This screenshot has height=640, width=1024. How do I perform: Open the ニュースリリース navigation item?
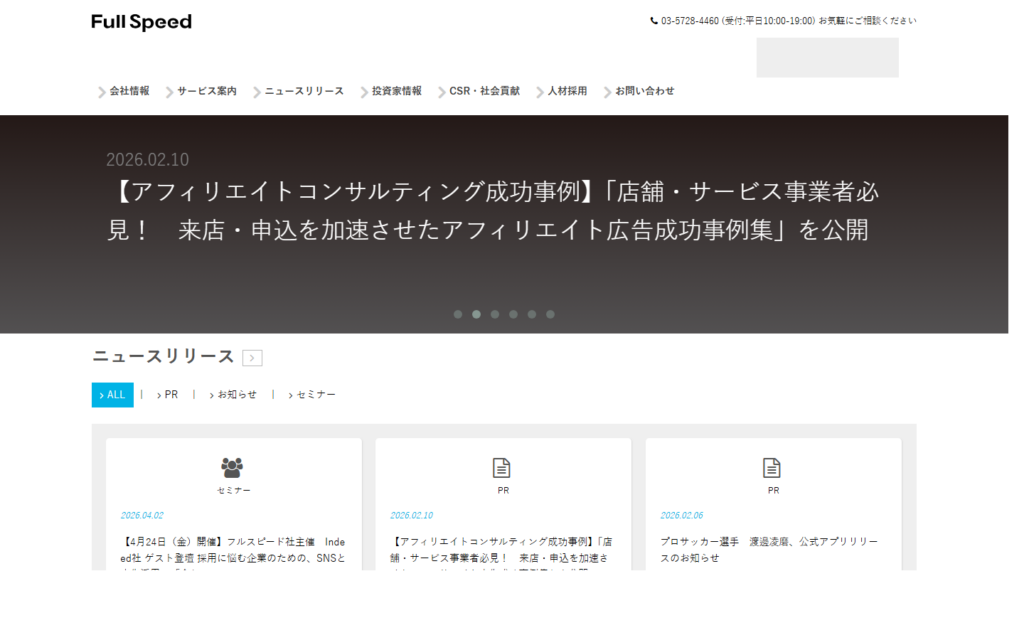tap(304, 91)
